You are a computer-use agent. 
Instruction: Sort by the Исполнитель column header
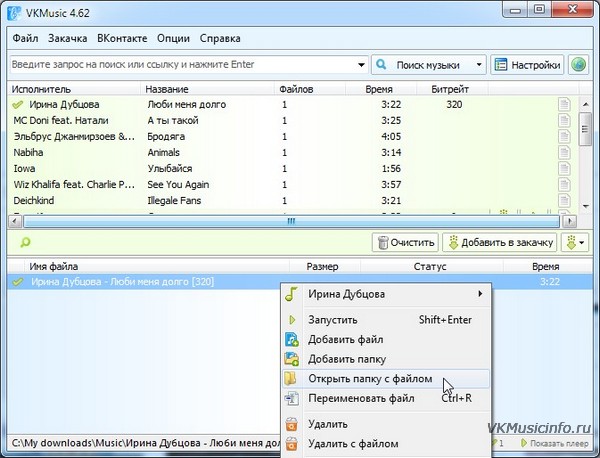coord(74,89)
